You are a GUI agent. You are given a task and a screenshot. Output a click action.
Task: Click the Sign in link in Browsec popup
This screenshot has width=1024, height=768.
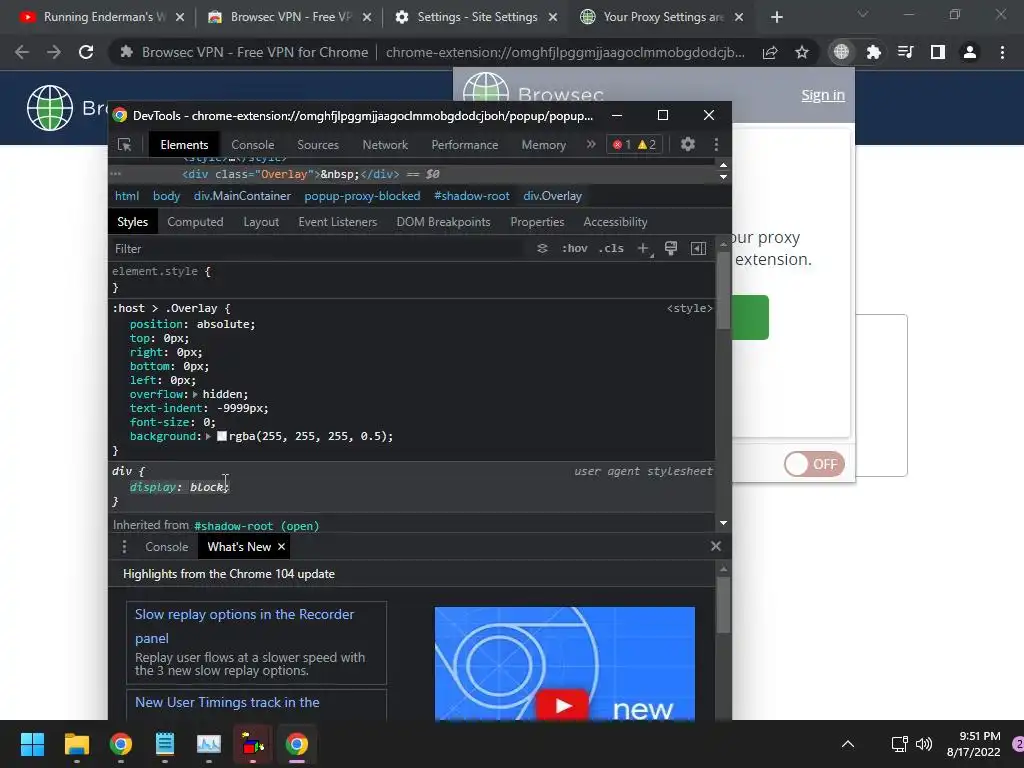823,95
